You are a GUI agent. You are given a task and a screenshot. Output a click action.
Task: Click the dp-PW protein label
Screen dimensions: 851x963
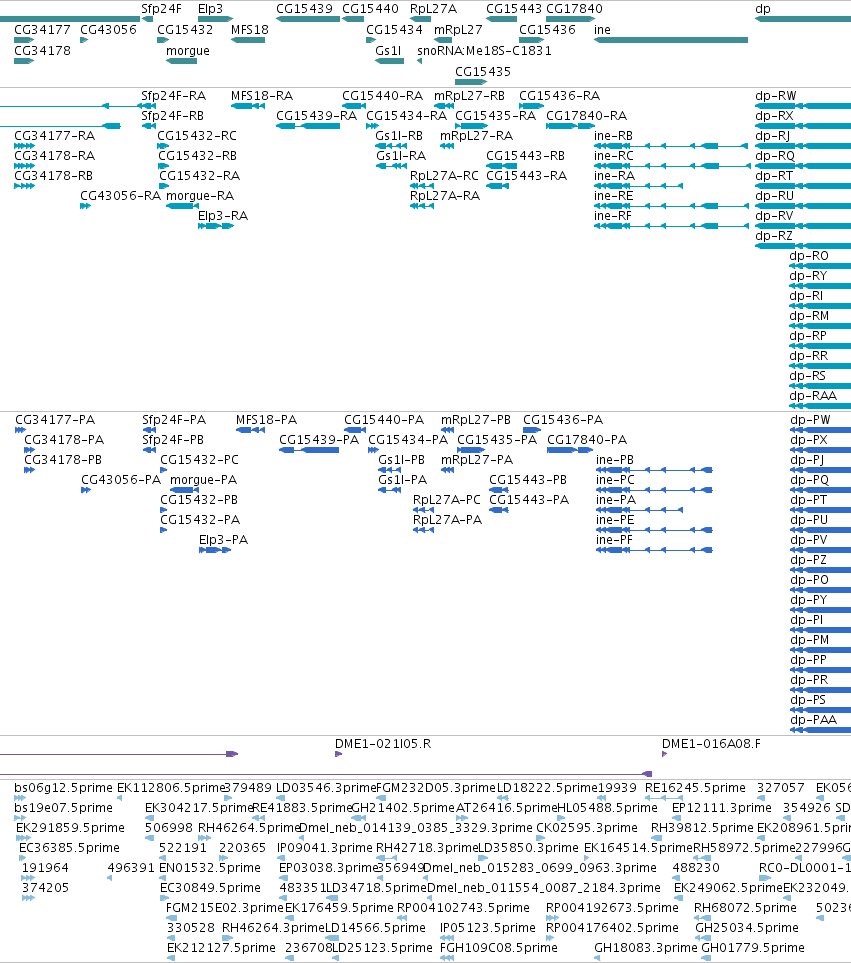point(810,419)
